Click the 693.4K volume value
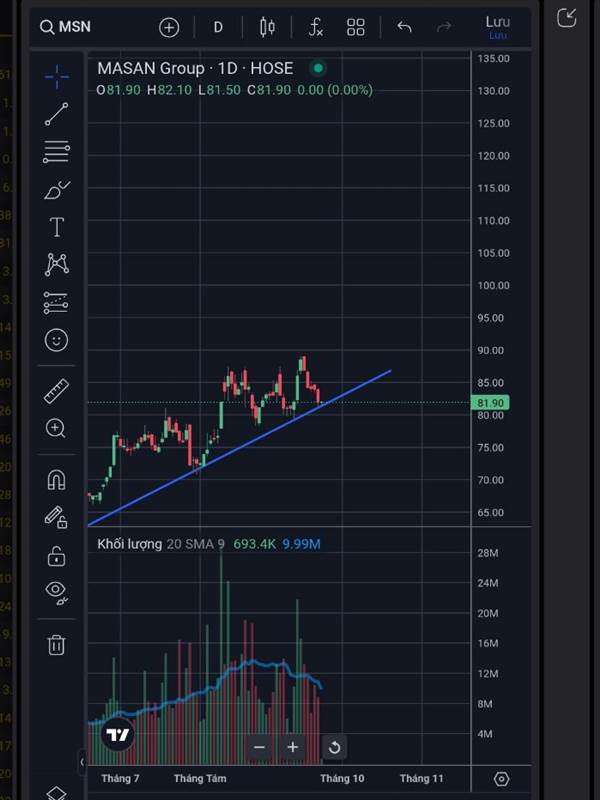Viewport: 600px width, 800px height. click(x=255, y=544)
